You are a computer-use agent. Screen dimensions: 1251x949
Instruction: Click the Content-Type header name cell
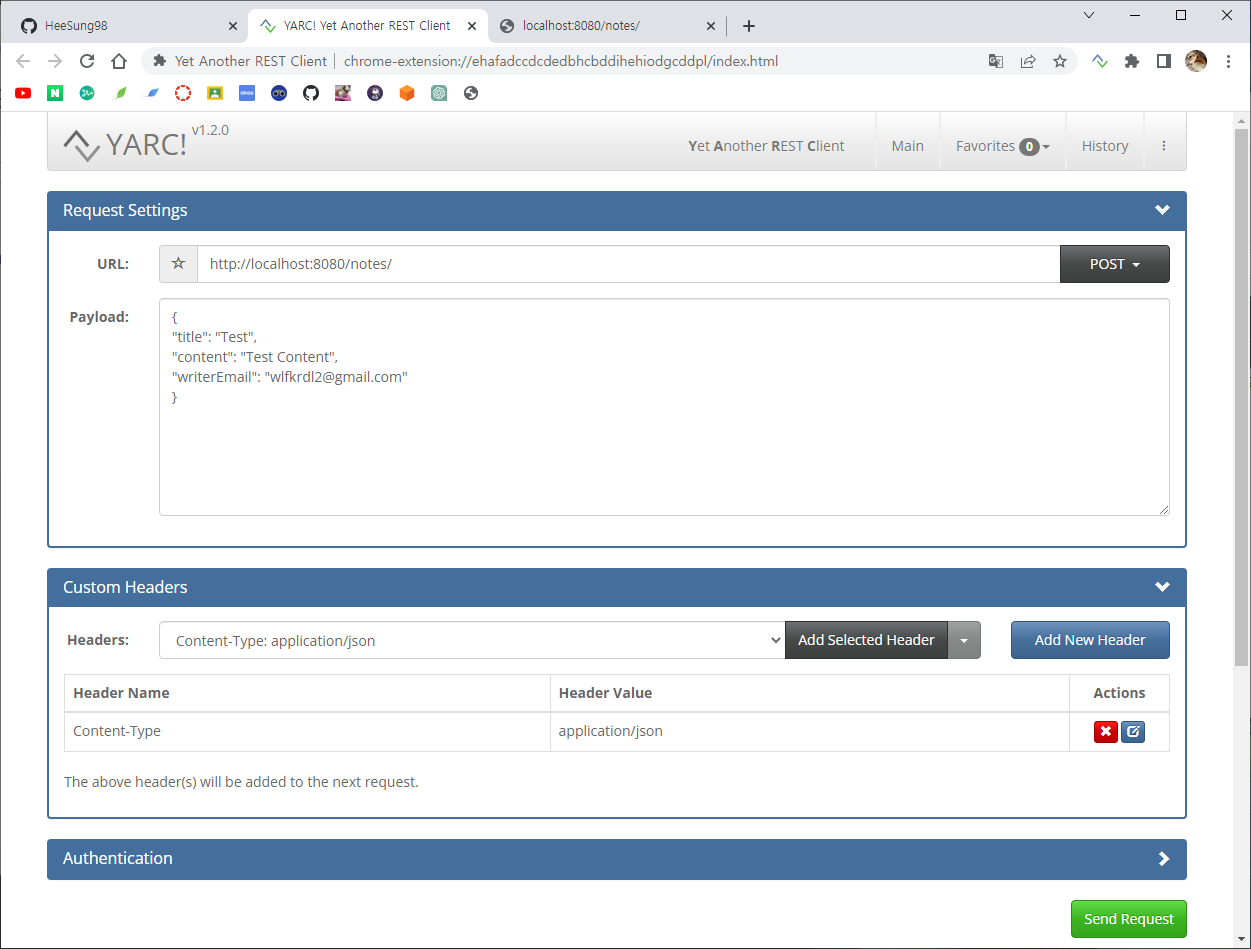[307, 731]
